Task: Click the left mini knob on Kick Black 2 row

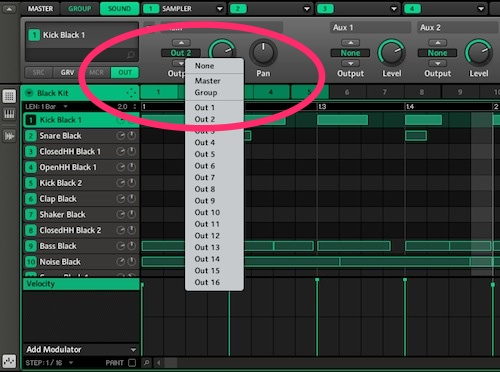Action: click(120, 183)
